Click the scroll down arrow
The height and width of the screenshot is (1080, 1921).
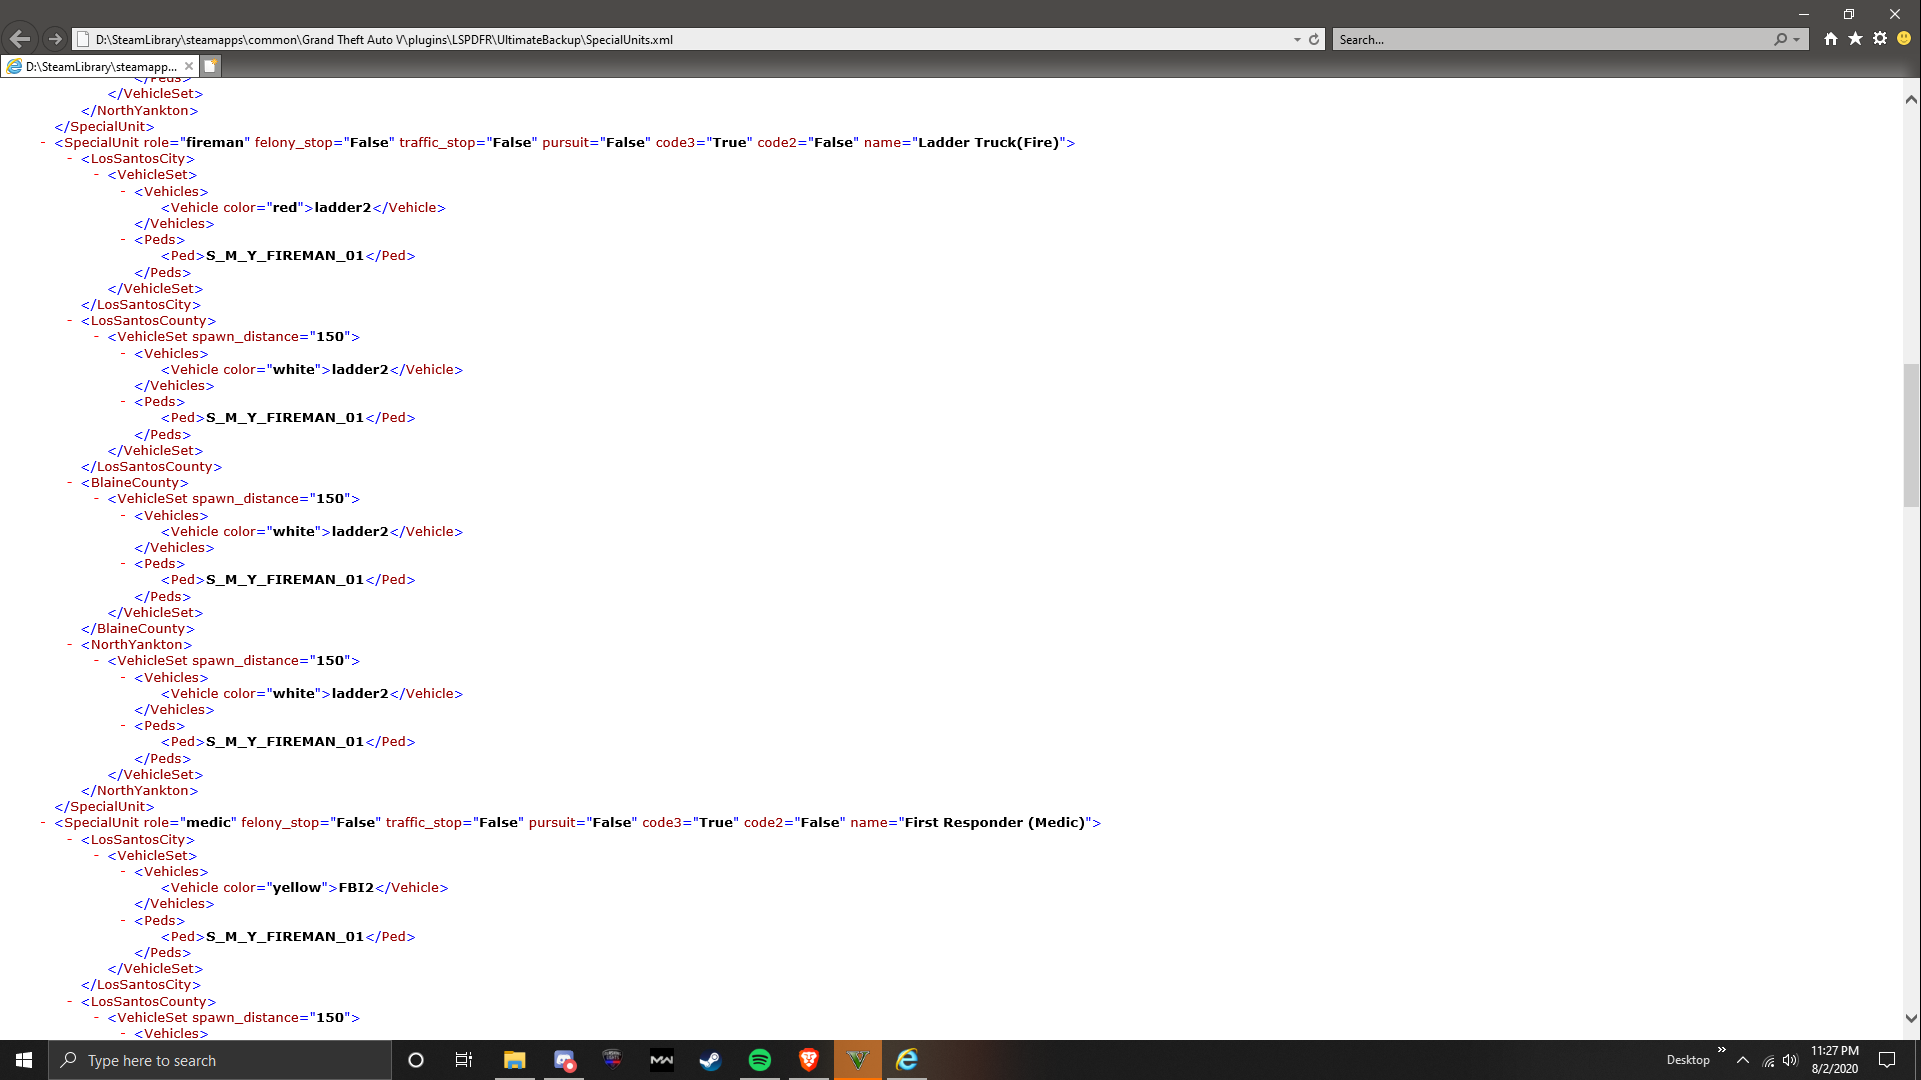pos(1911,1019)
